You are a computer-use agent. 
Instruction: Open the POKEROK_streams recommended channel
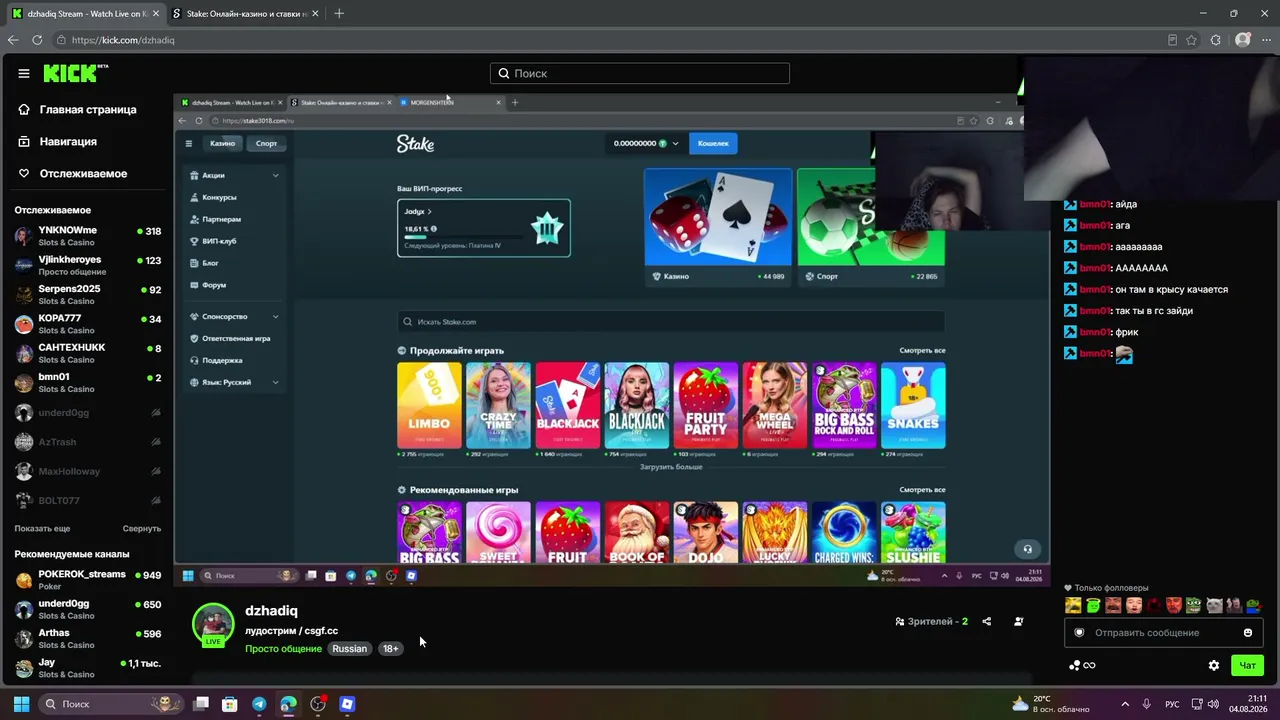(x=88, y=580)
